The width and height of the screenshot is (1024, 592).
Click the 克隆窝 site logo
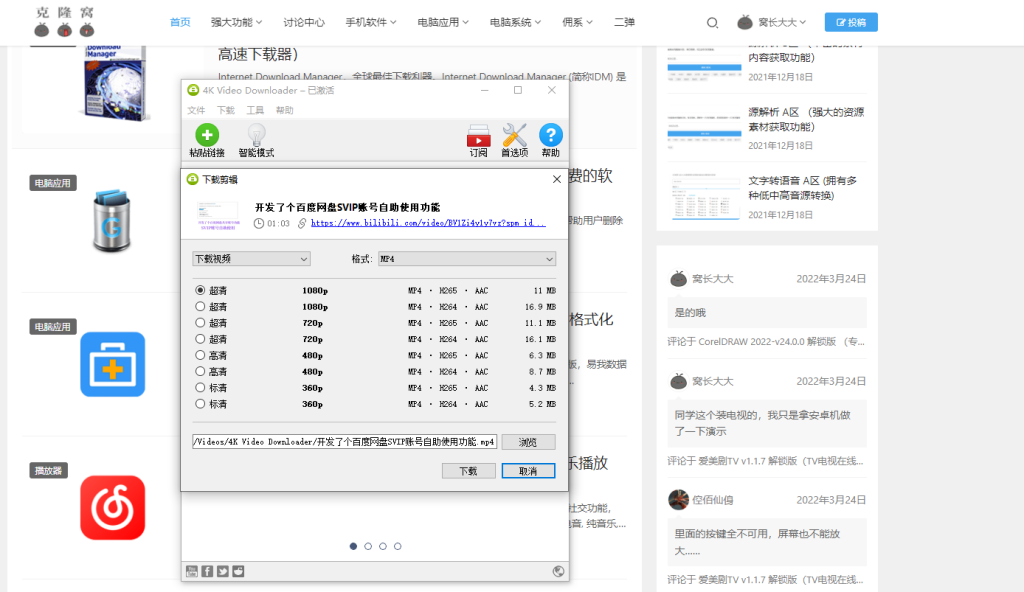(64, 22)
